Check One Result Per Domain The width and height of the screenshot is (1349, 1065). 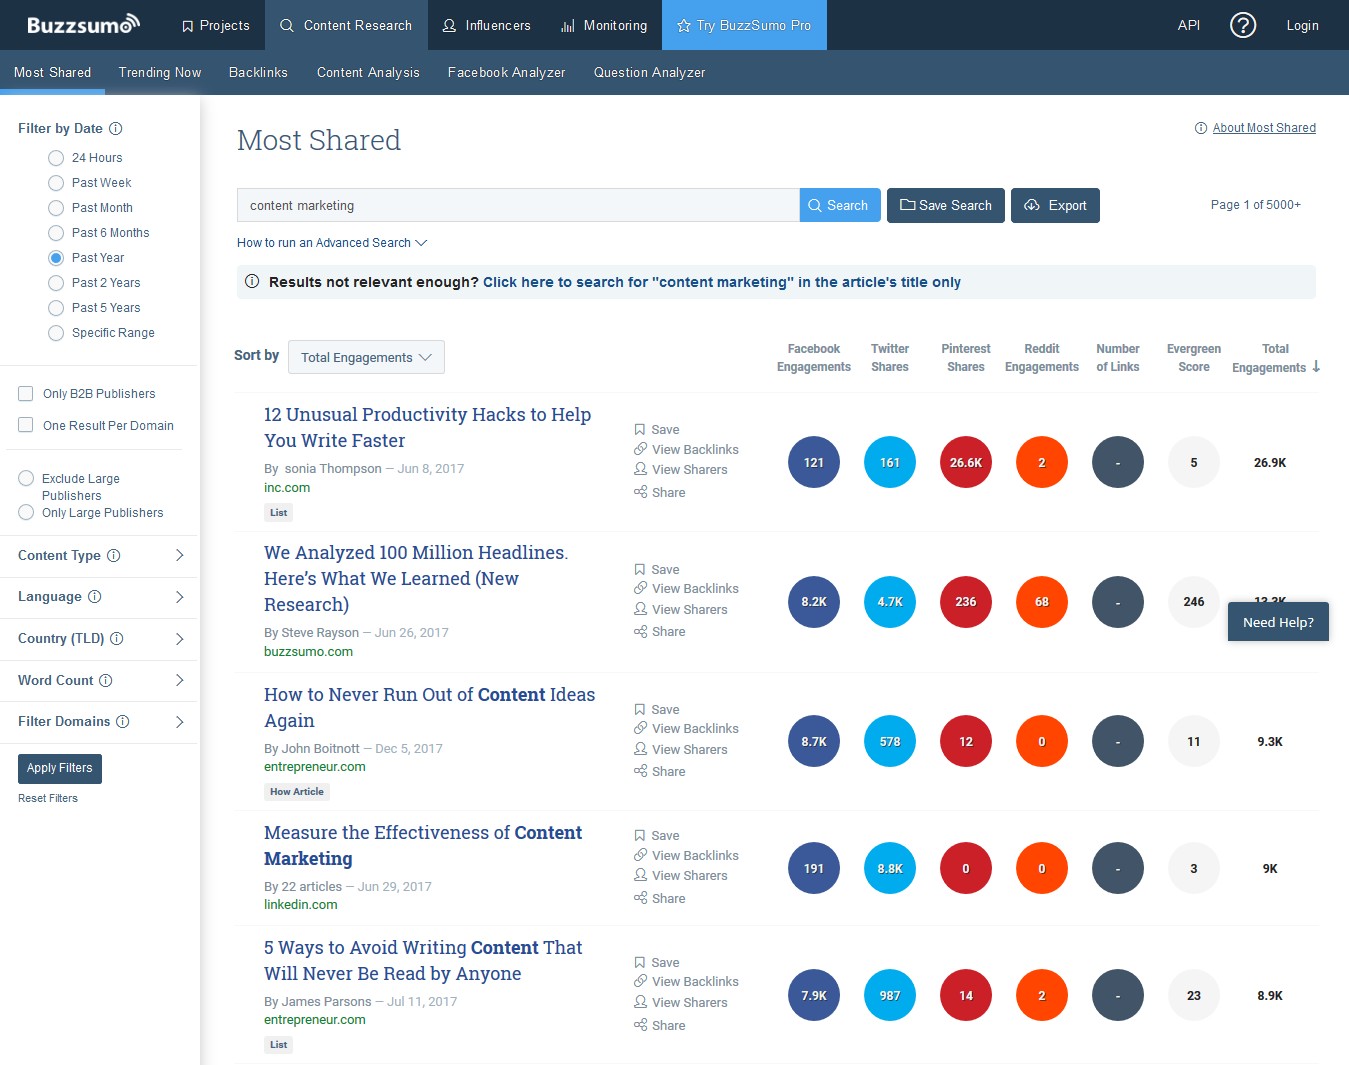[x=26, y=425]
